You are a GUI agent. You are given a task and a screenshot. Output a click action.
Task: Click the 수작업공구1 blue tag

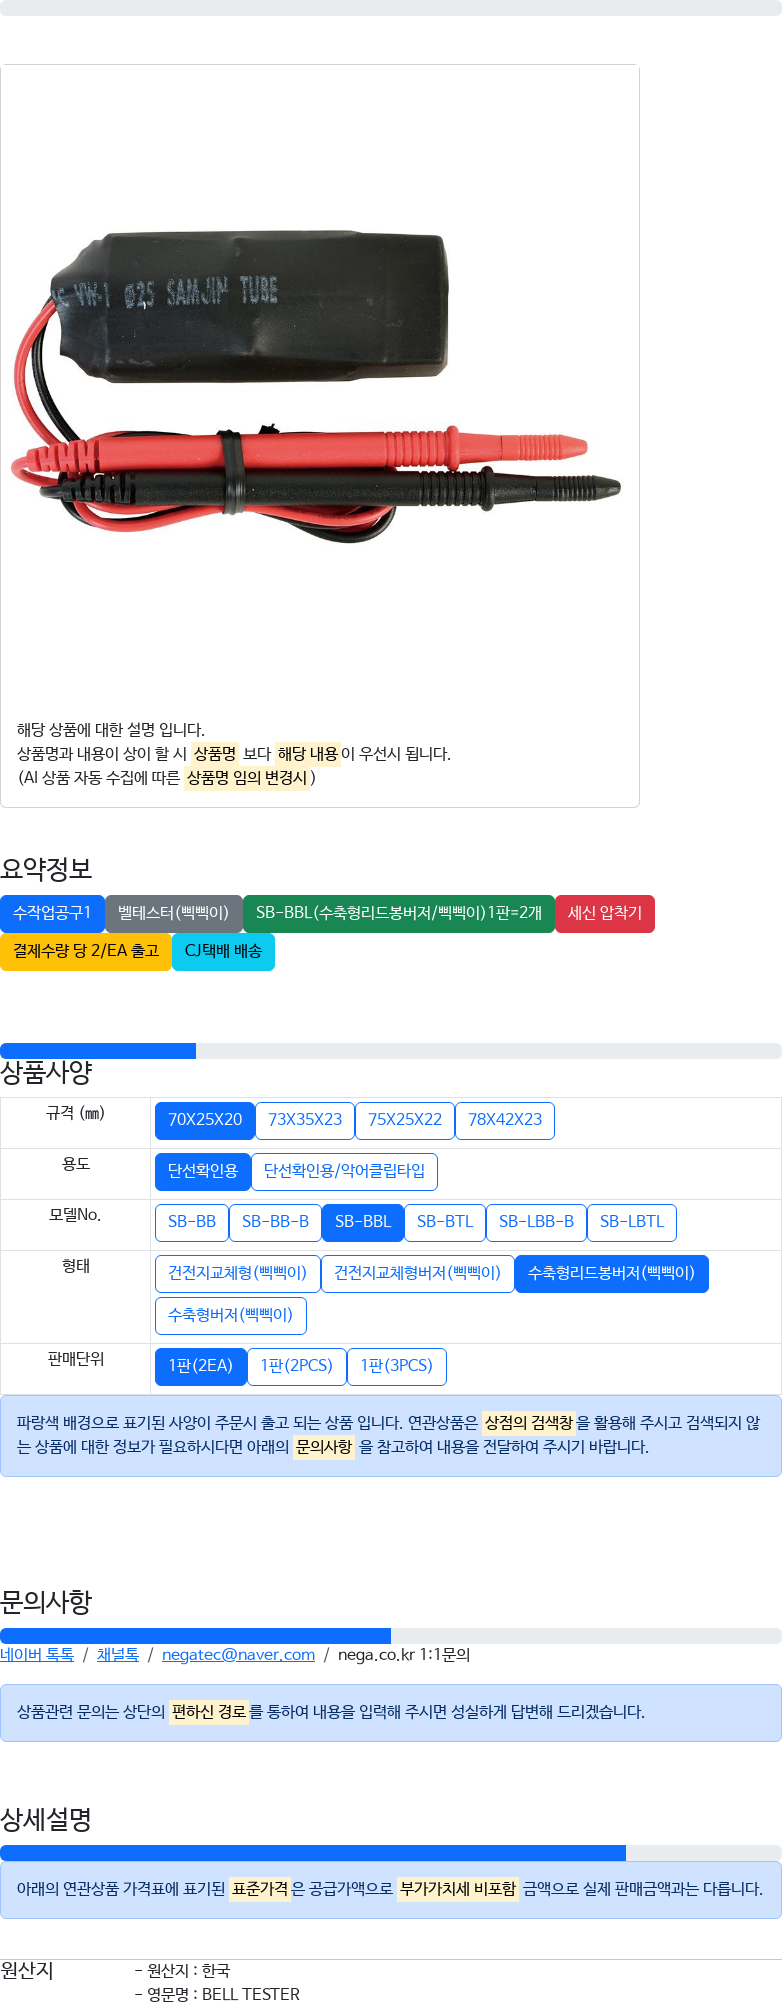click(52, 913)
